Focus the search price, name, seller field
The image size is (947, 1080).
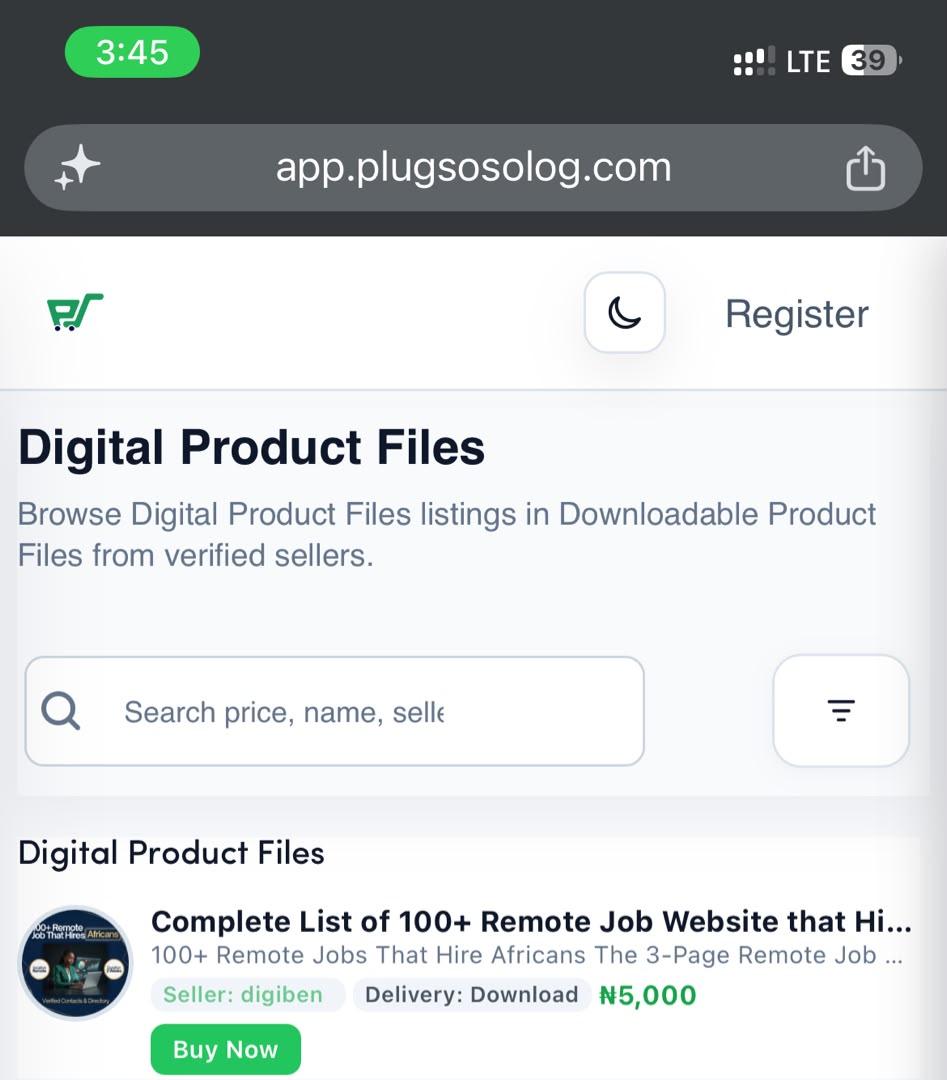click(335, 711)
